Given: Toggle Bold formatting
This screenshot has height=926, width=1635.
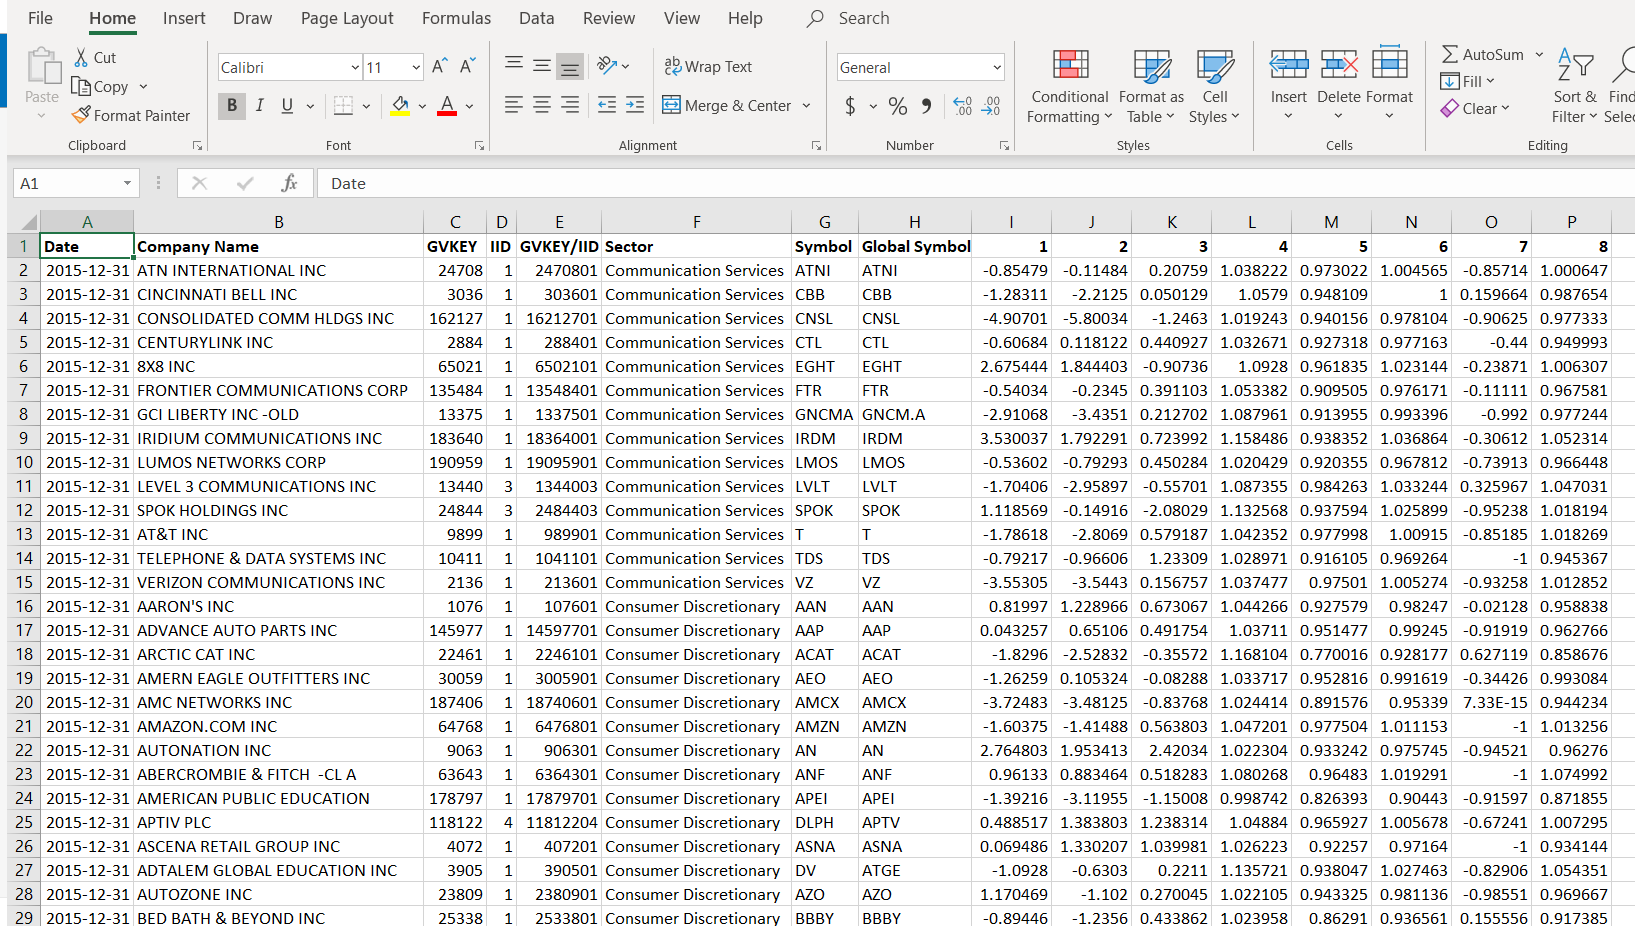Looking at the screenshot, I should (x=232, y=105).
